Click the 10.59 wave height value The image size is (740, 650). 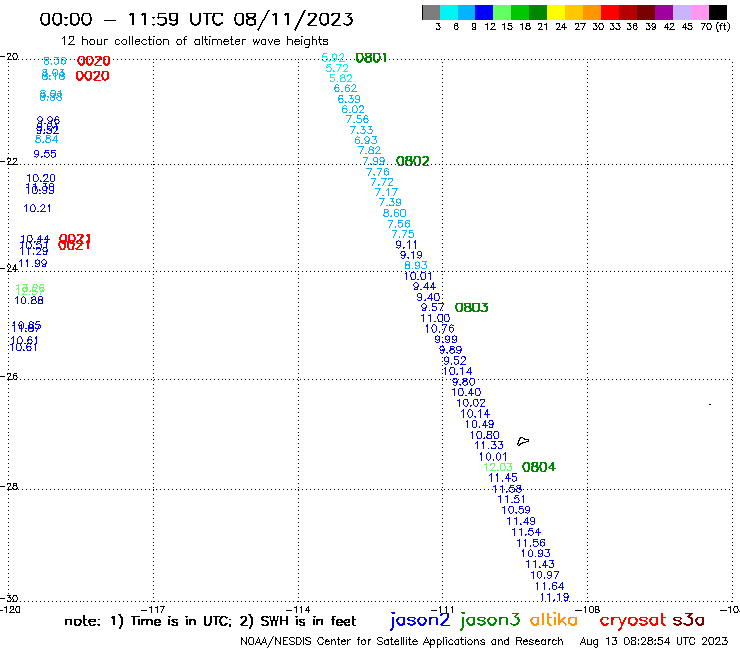[x=516, y=510]
